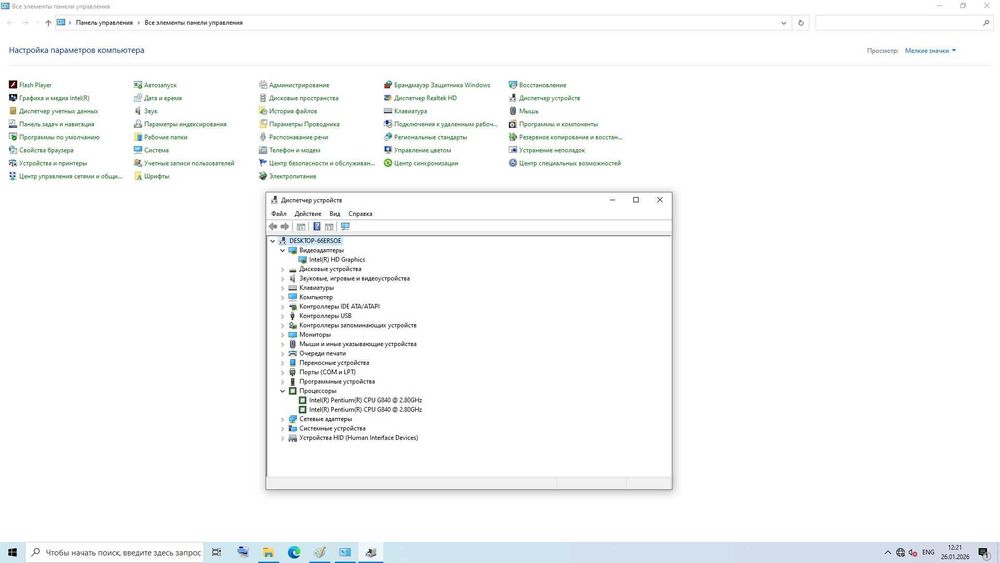Open Восстановление in Control Panel
Screen dimensions: 1000x563
537,85
